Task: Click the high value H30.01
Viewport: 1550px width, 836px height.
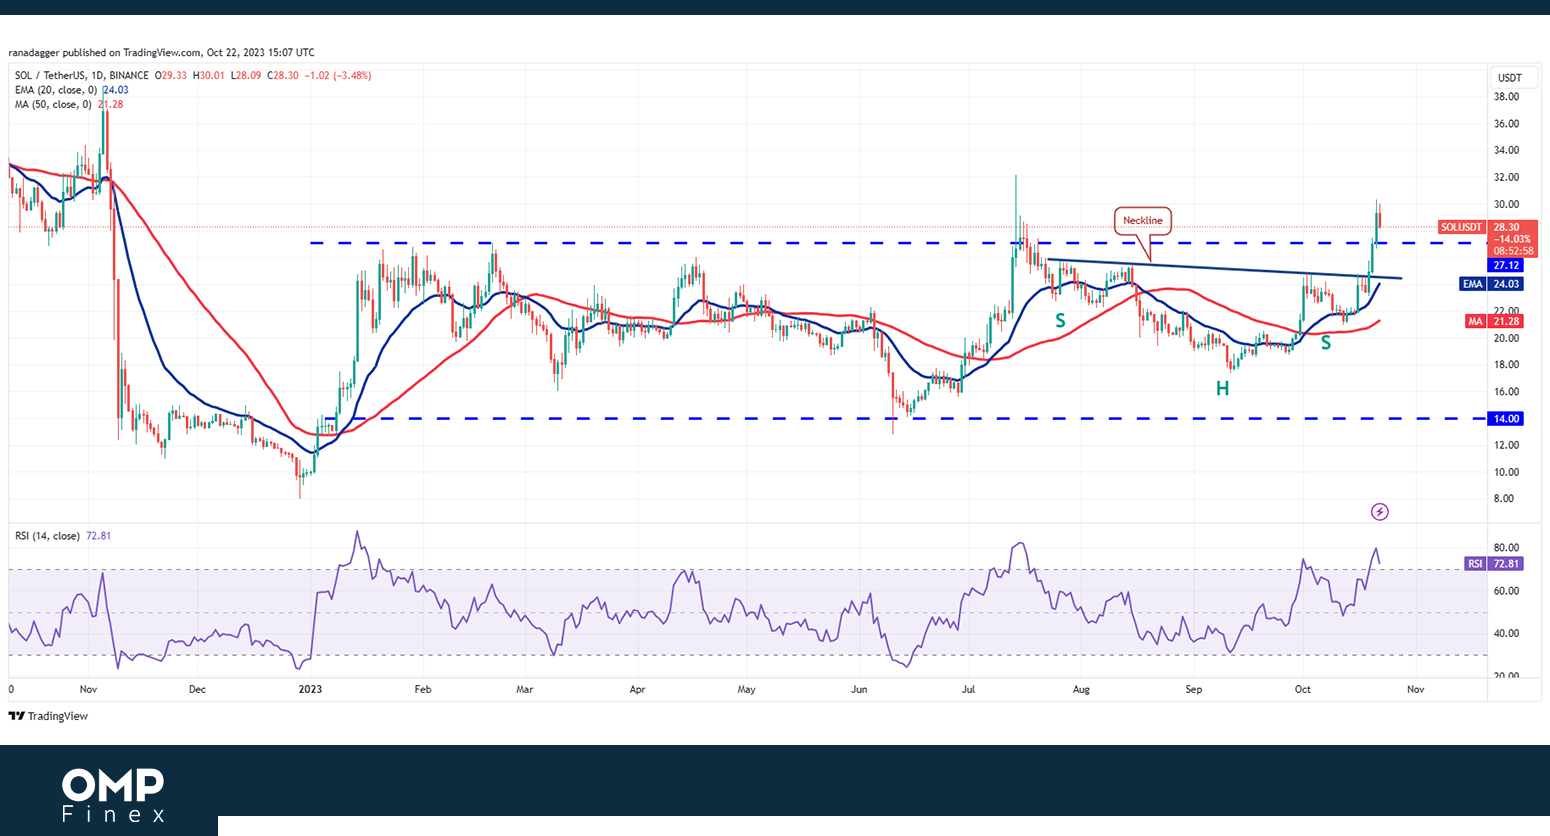Action: [208, 75]
